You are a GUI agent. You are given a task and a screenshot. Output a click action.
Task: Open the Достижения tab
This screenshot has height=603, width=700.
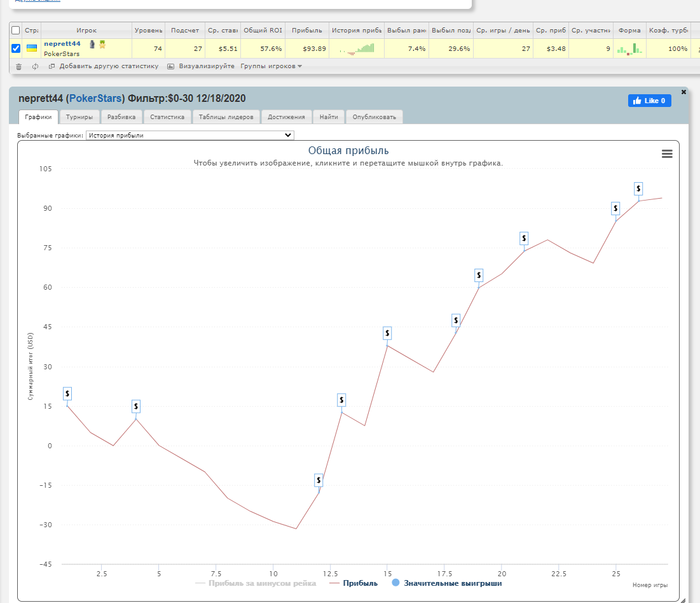tap(286, 117)
